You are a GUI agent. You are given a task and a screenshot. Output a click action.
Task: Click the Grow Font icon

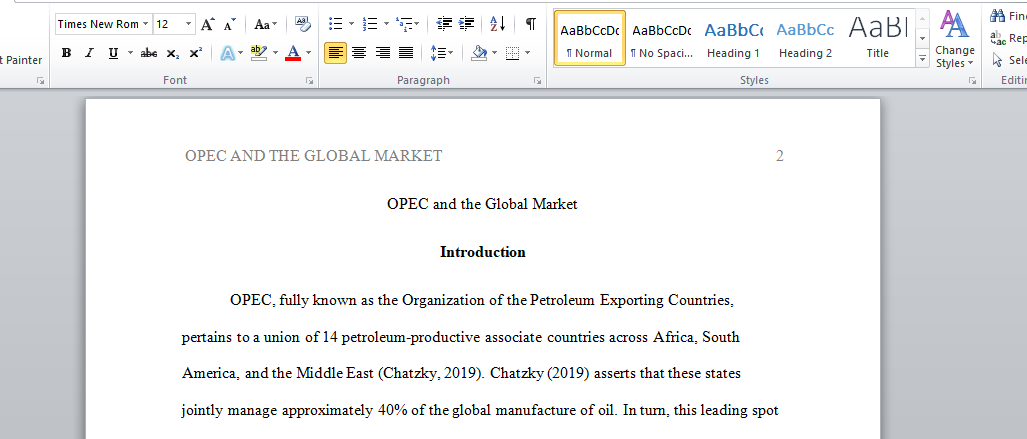click(x=207, y=24)
